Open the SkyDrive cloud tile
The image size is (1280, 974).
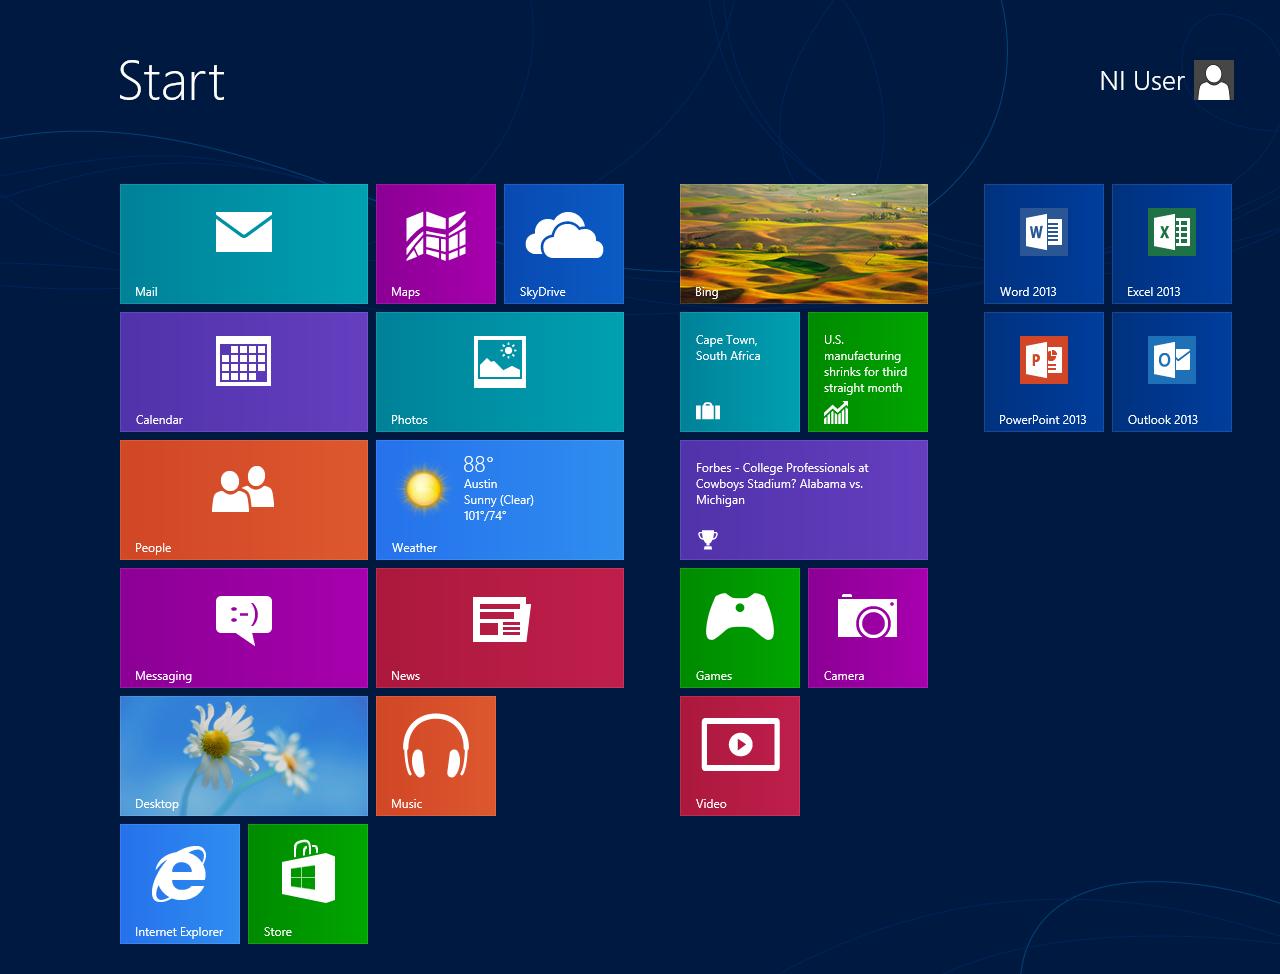pos(564,244)
